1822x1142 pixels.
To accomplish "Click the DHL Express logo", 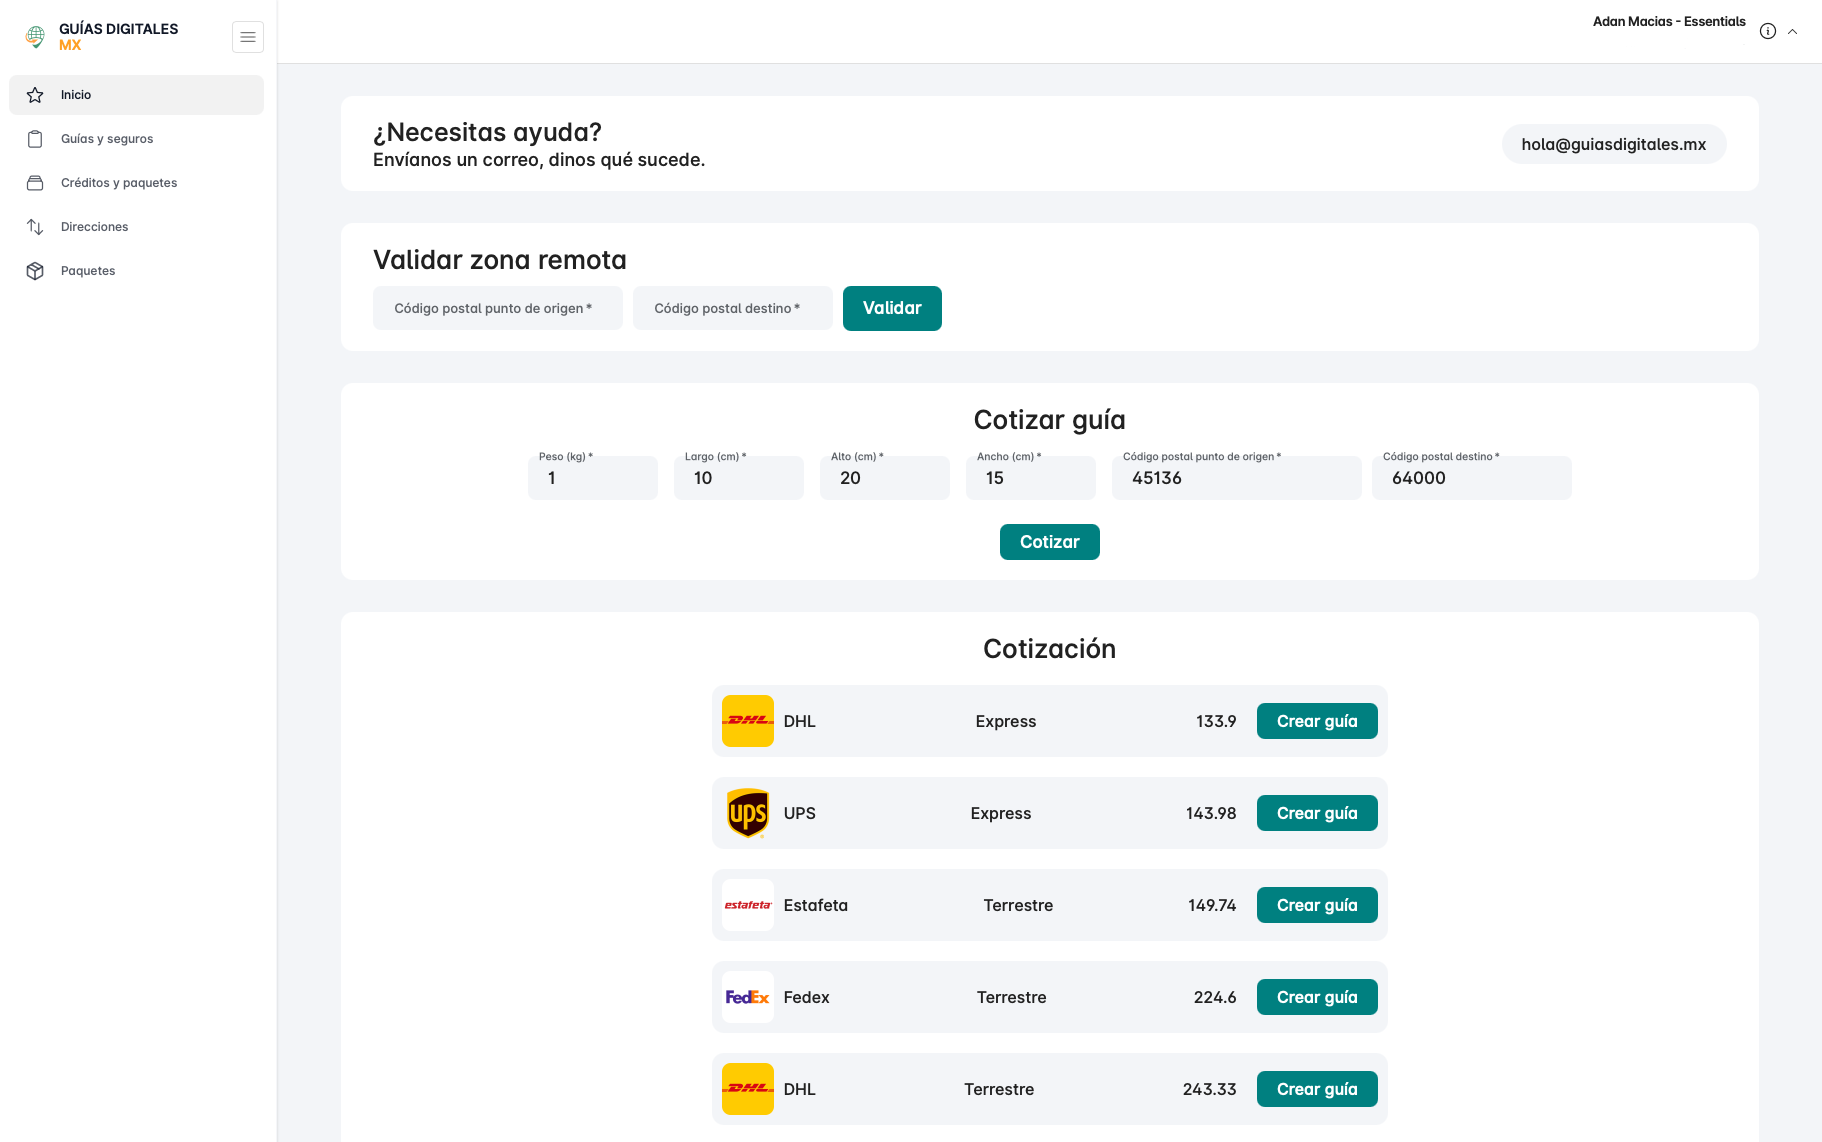I will pyautogui.click(x=747, y=721).
